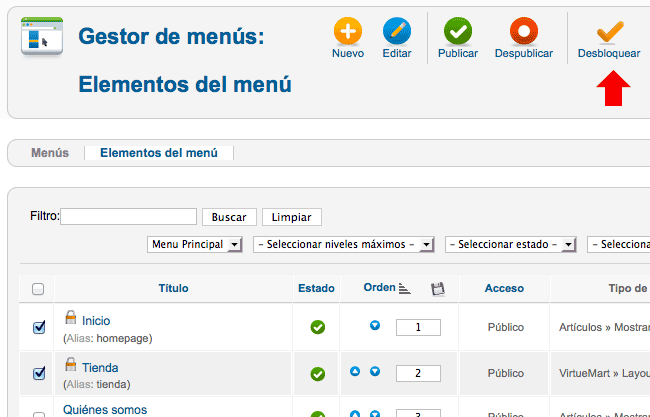Click the Publicar green check icon
Screen dimensions: 650x417
coord(458,31)
